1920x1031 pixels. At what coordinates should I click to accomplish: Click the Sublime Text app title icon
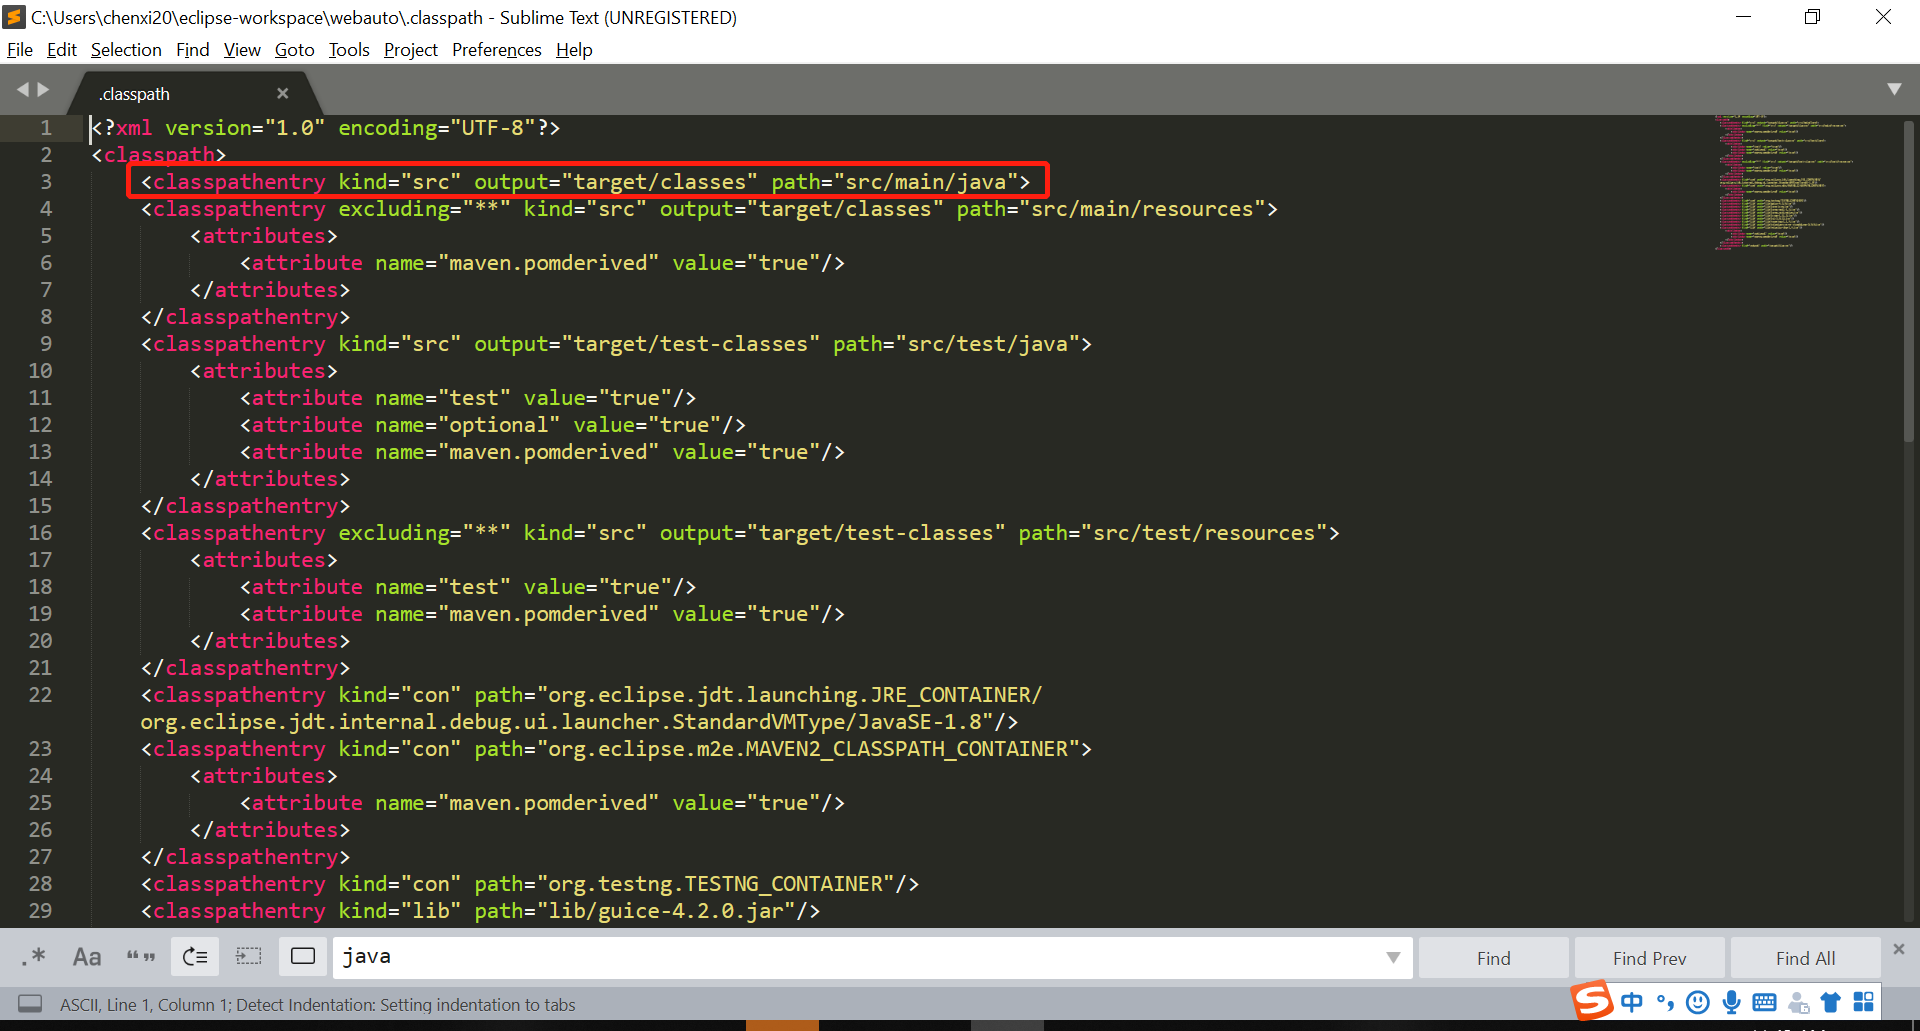[14, 17]
